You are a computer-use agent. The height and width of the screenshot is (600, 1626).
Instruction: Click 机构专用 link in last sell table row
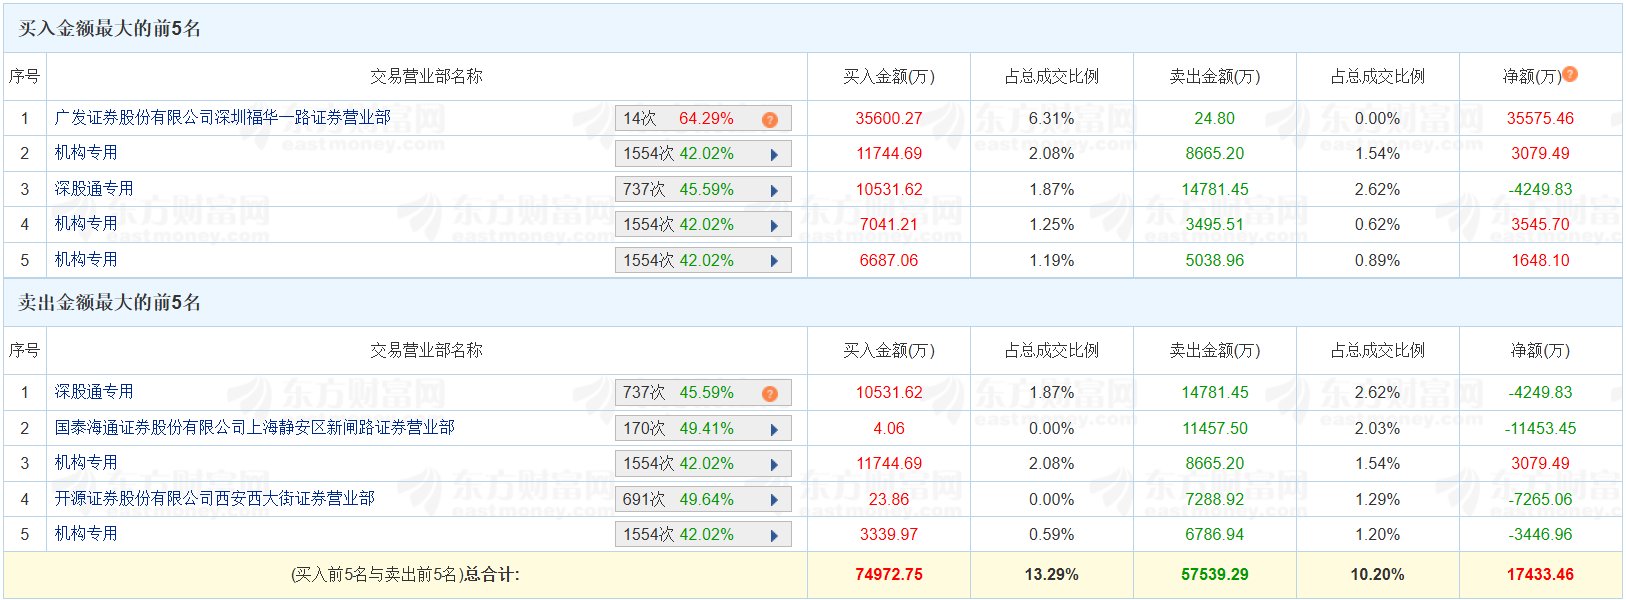coord(86,534)
